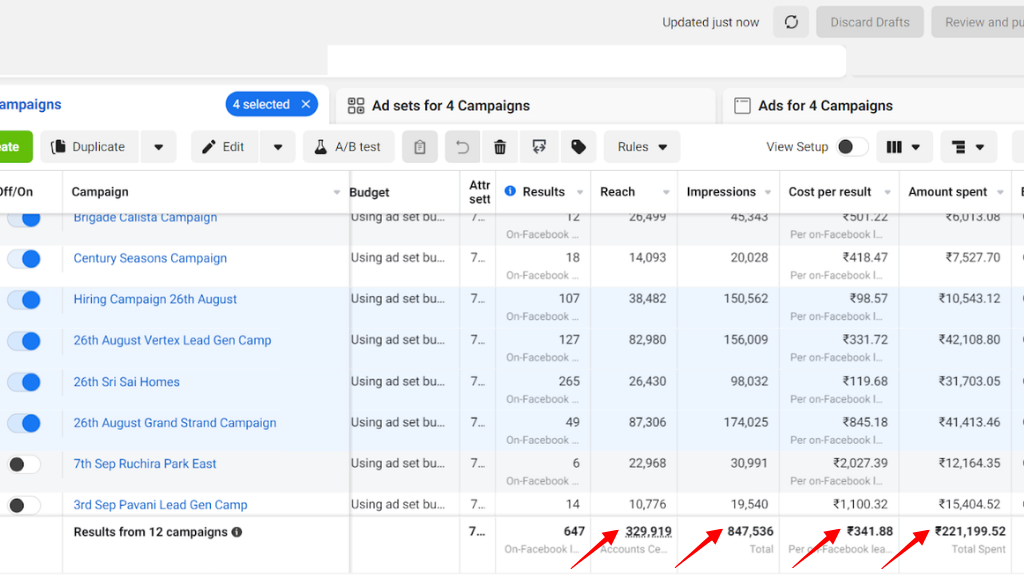Screen dimensions: 1024x576
Task: Click the breakdown rows icon
Action: [959, 147]
